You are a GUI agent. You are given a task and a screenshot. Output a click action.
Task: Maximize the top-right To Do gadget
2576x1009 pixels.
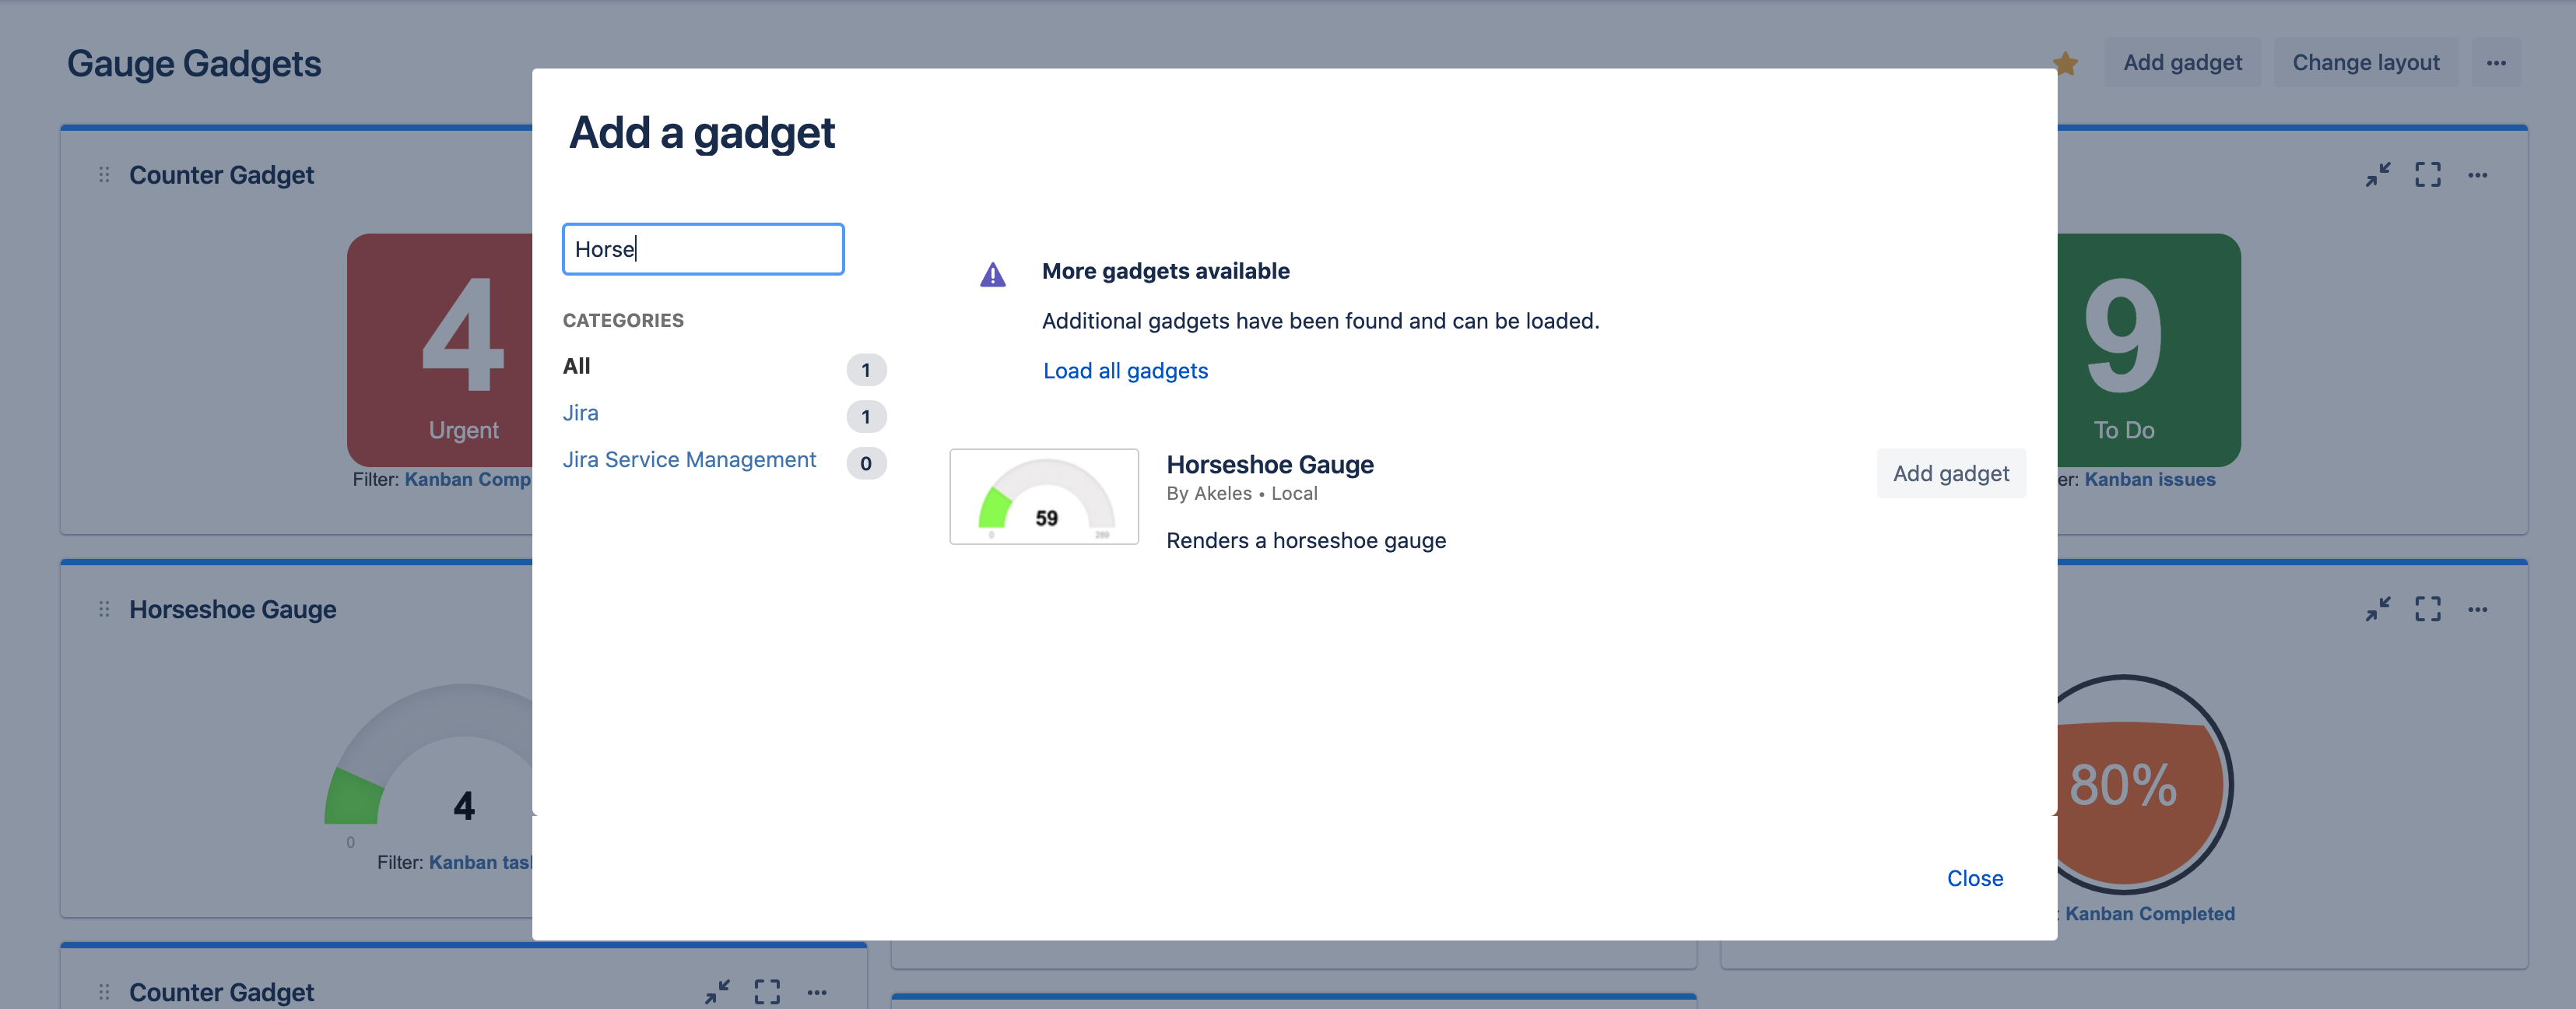pyautogui.click(x=2427, y=175)
